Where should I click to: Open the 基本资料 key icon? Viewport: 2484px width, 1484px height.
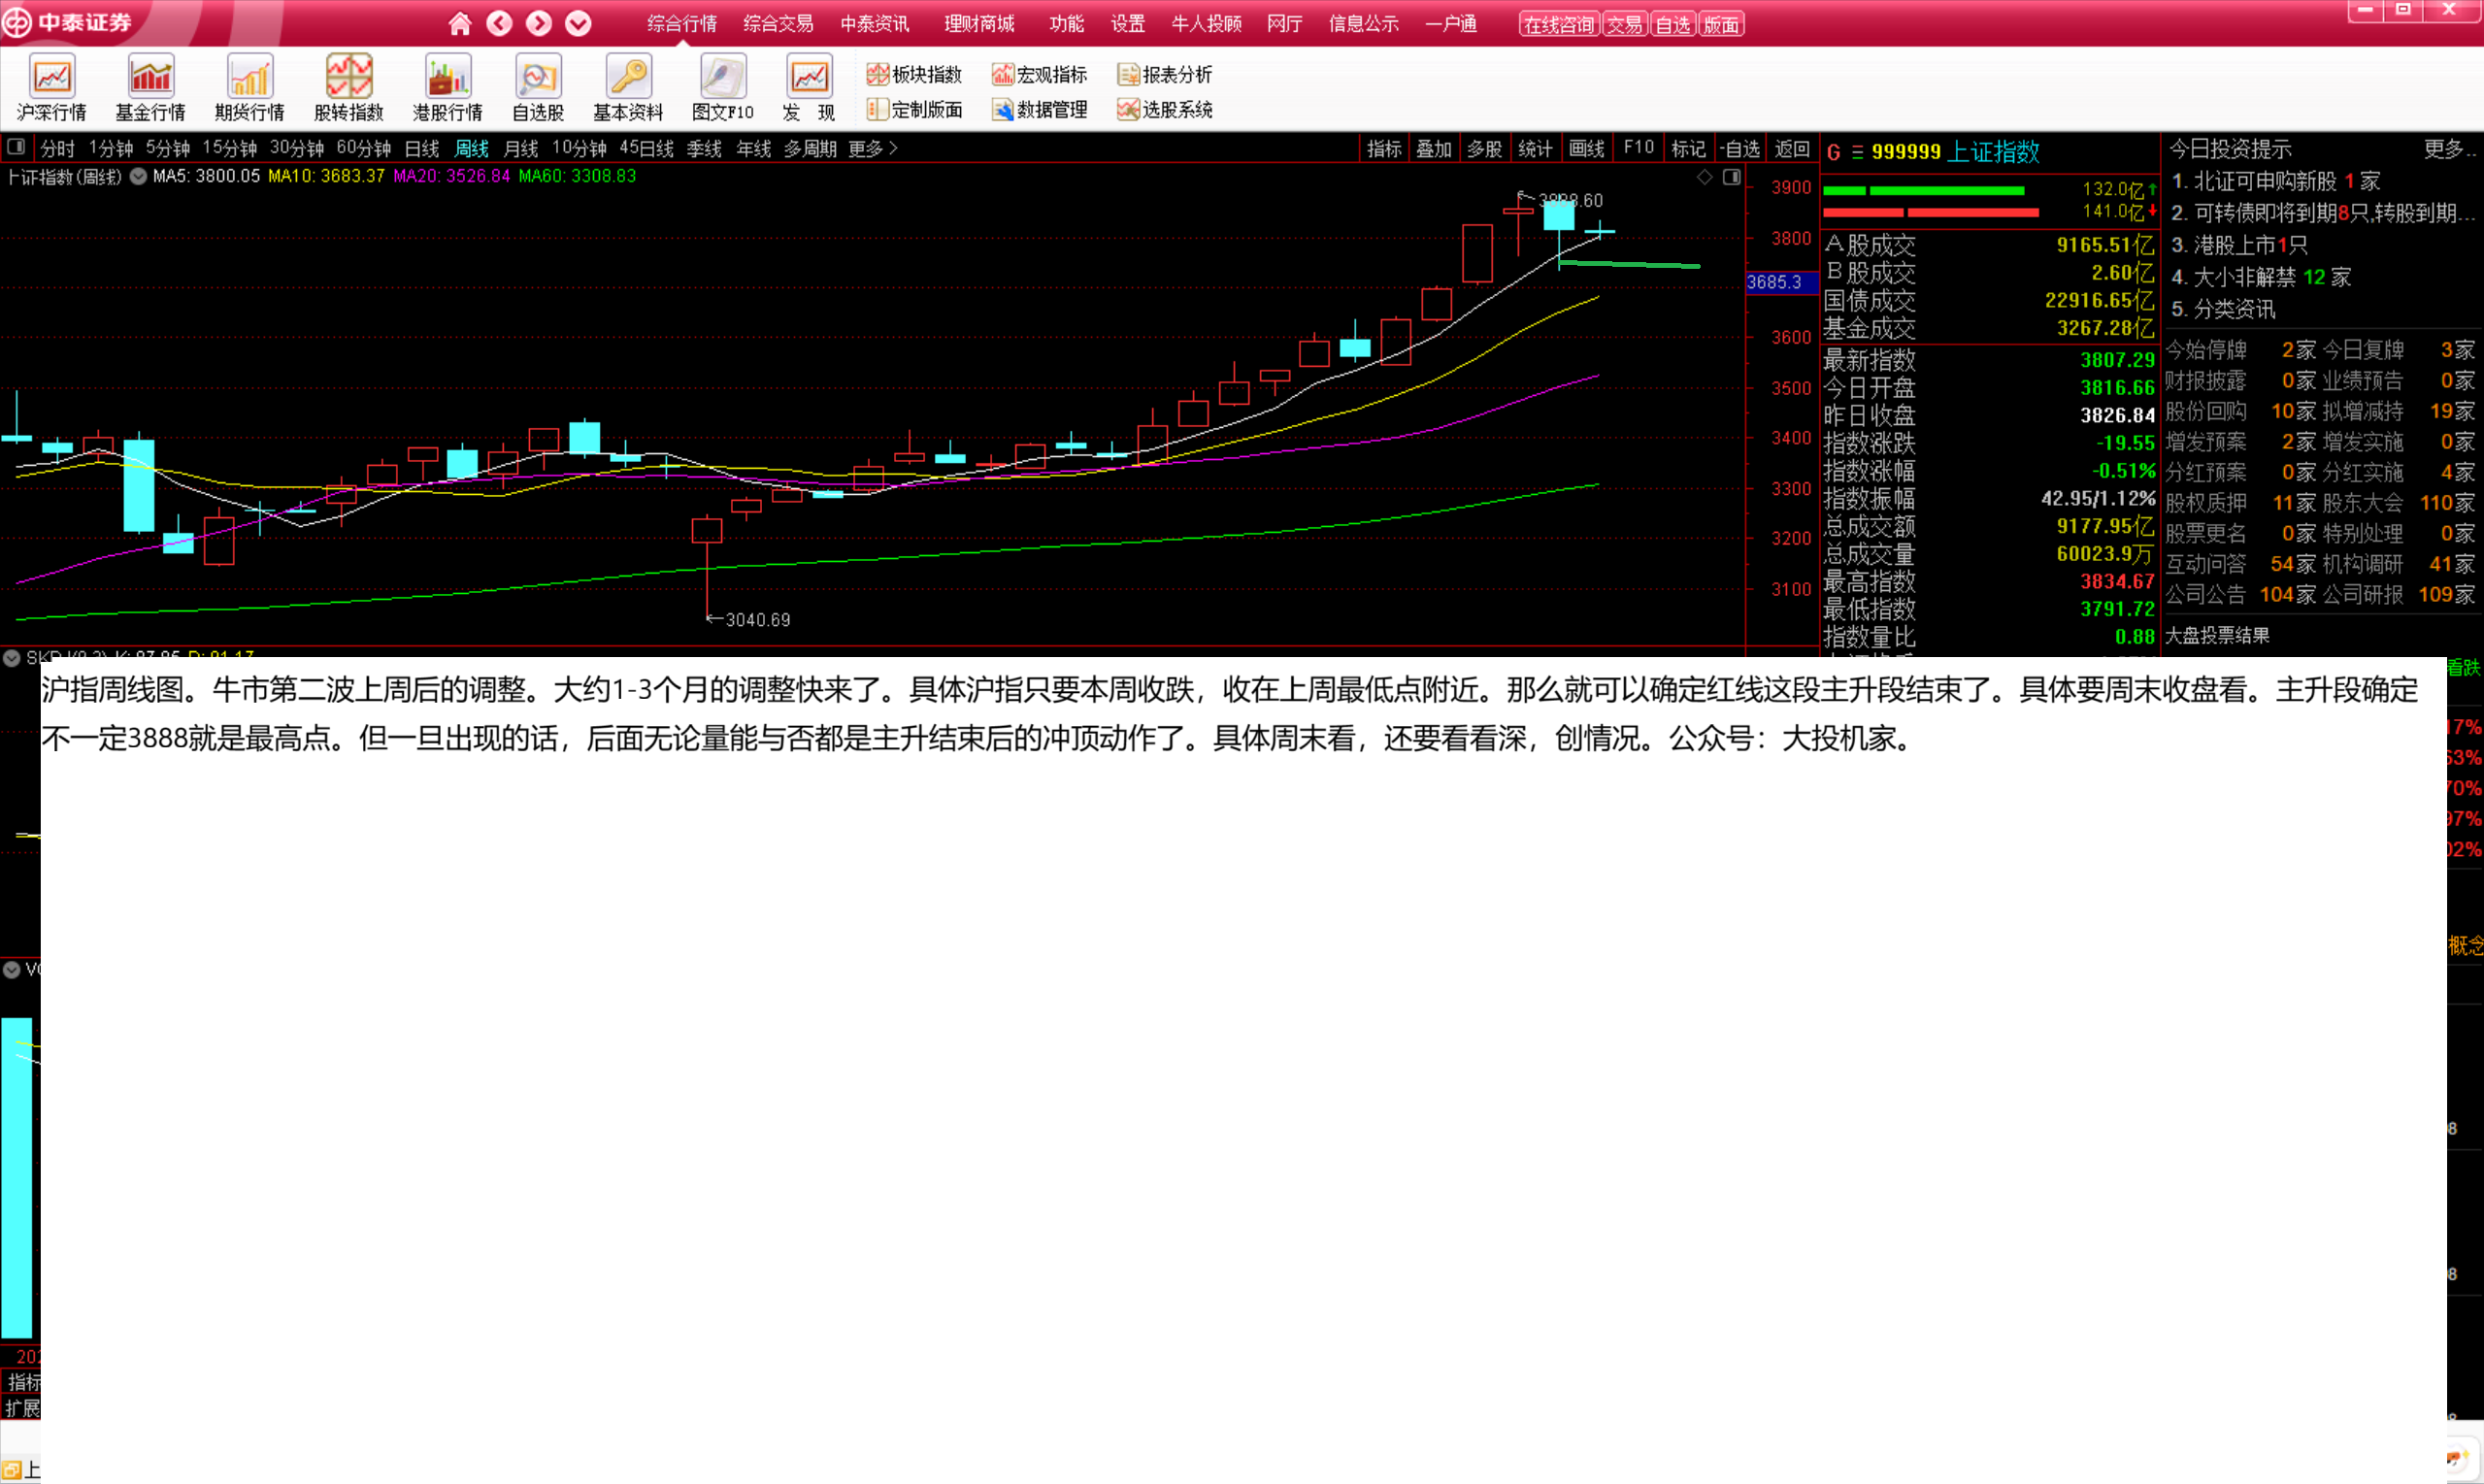(628, 77)
